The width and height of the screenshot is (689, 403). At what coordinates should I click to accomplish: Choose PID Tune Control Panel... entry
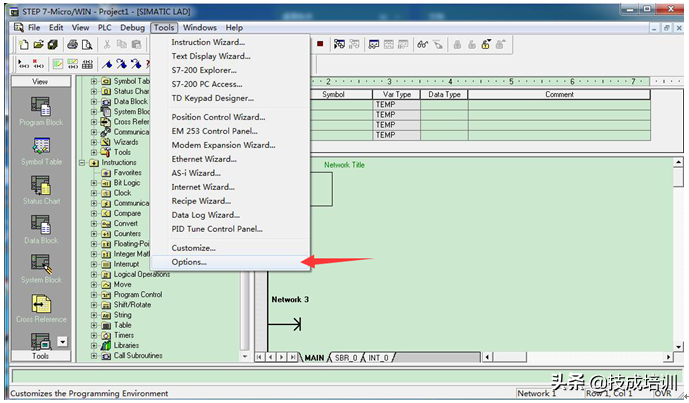[x=230, y=229]
